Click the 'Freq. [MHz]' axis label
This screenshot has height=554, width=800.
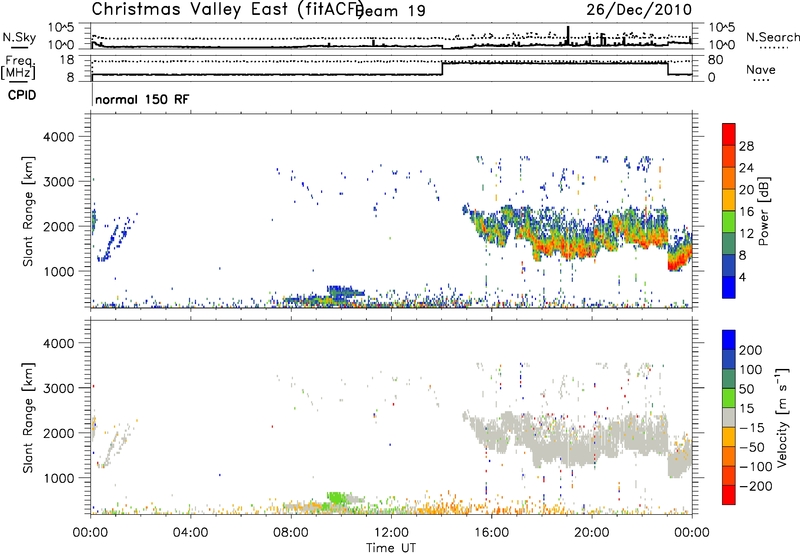click(18, 68)
